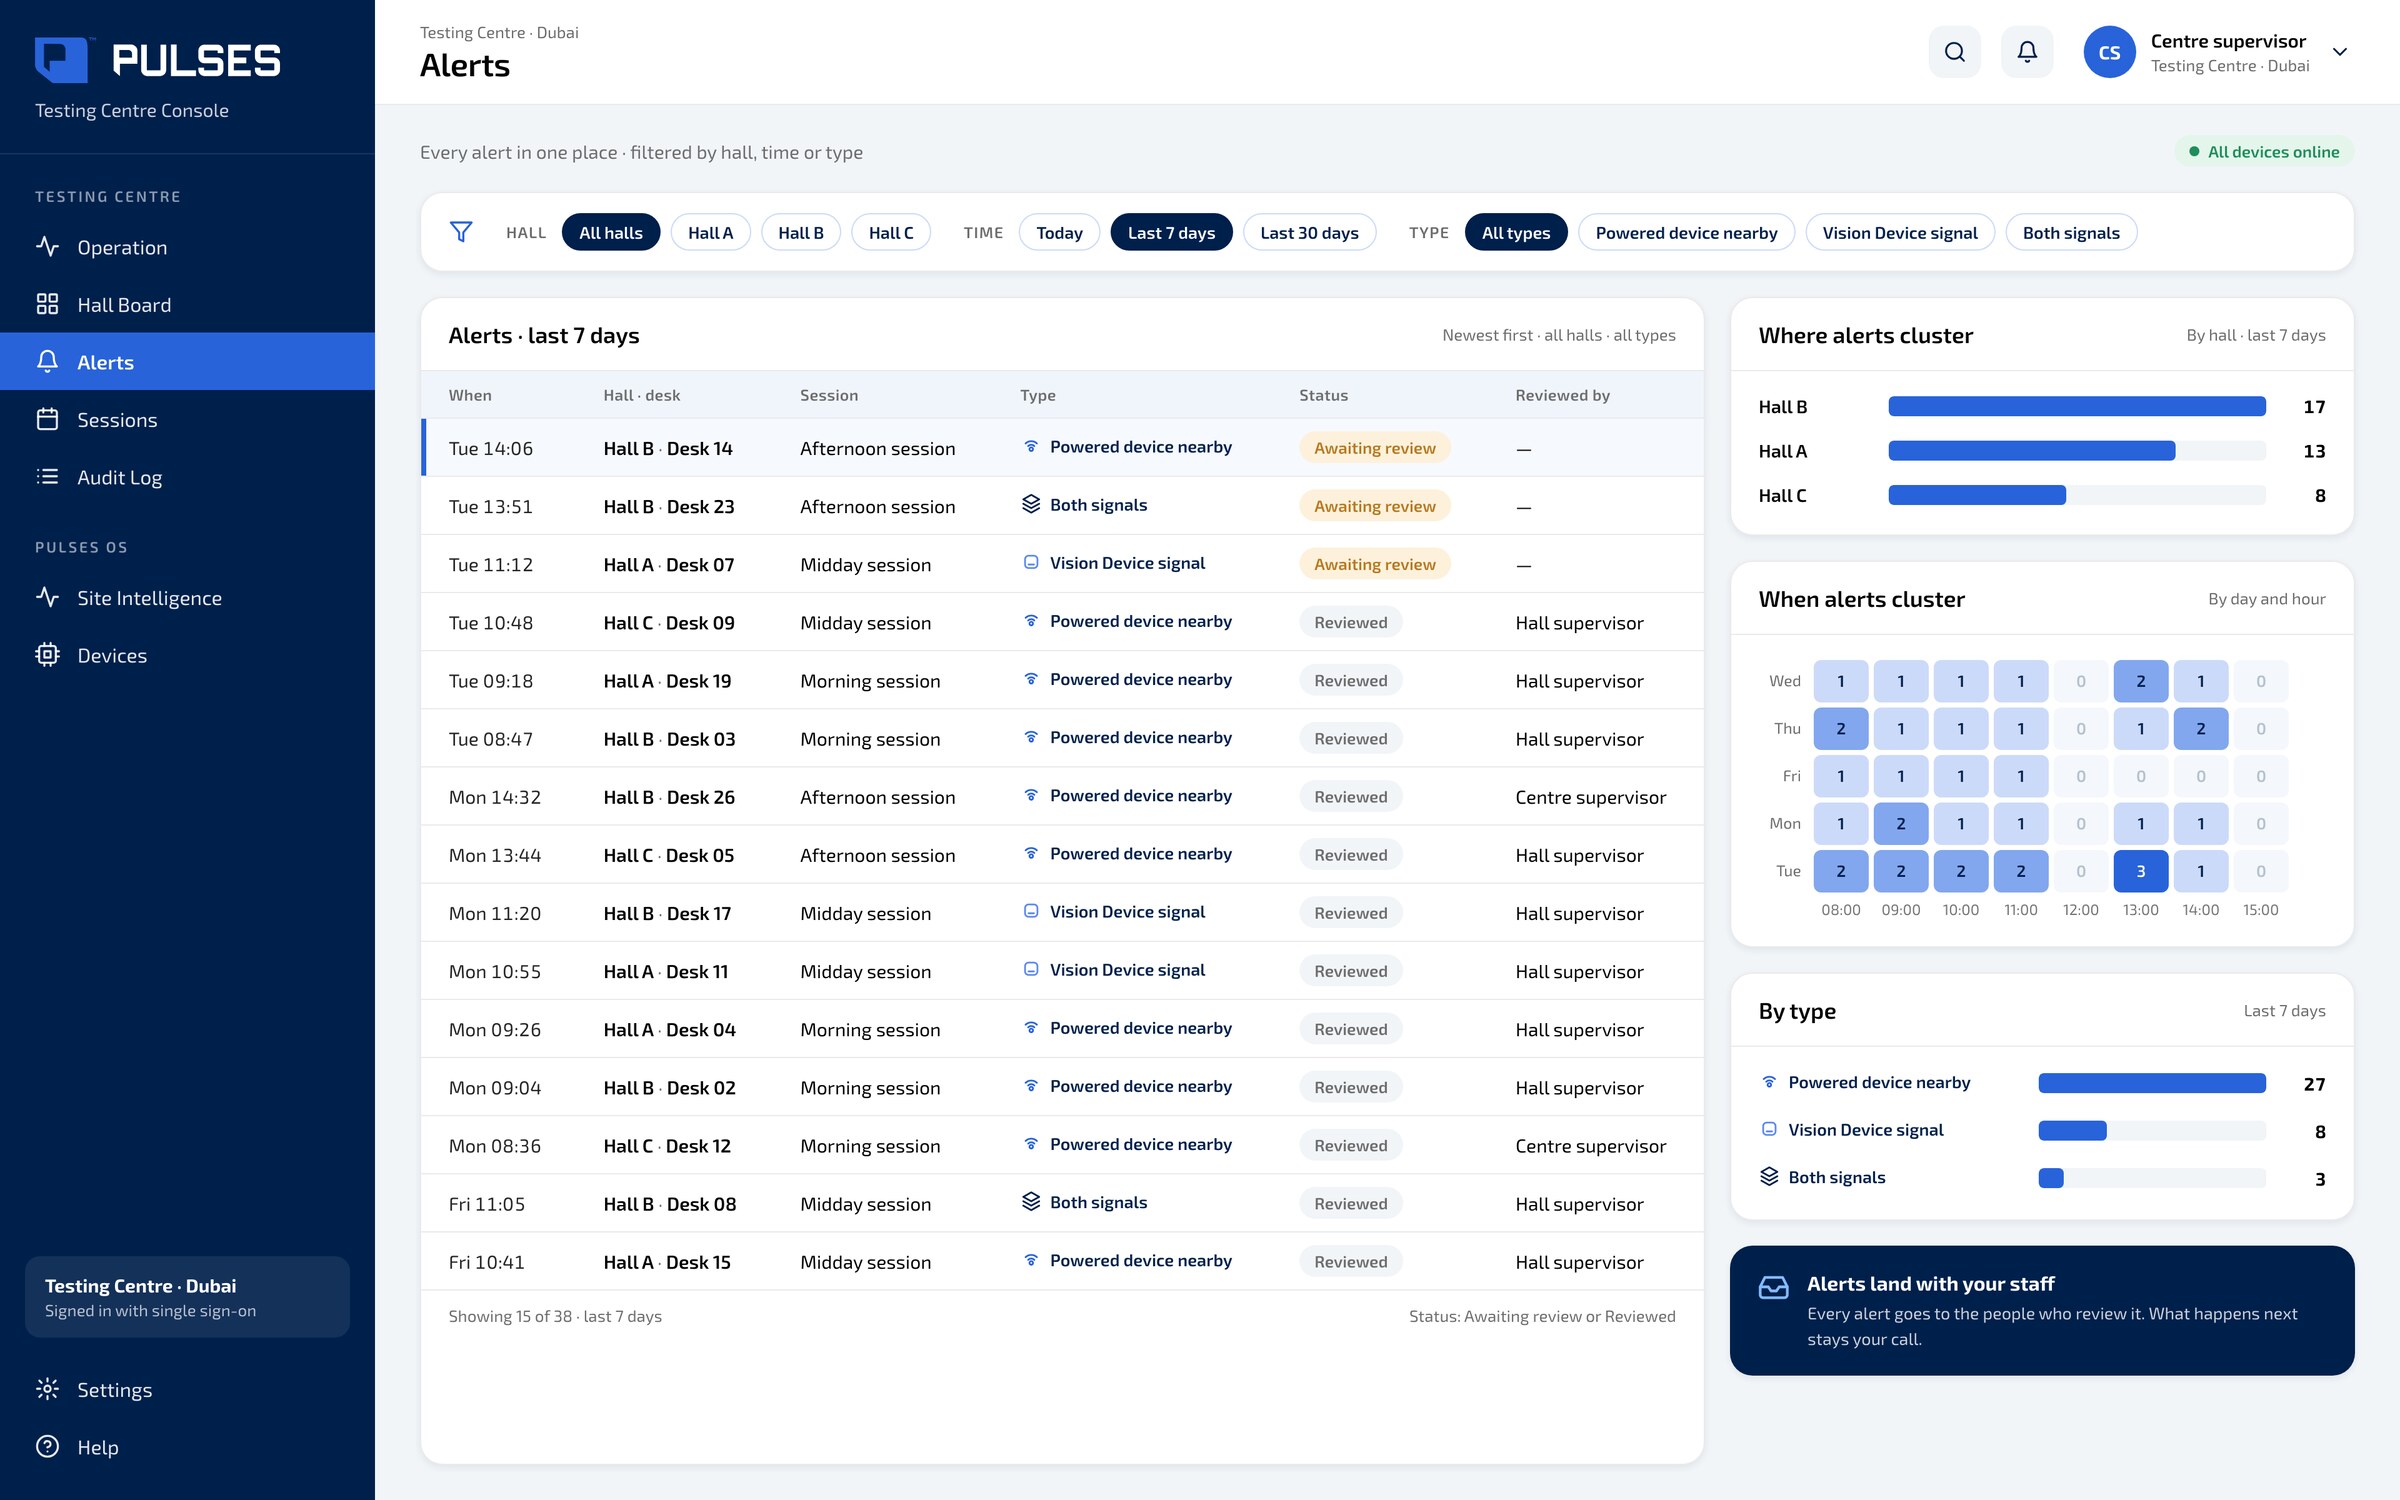Go to Sessions in sidebar
Screen dimensions: 2400x1500
pyautogui.click(x=187, y=419)
